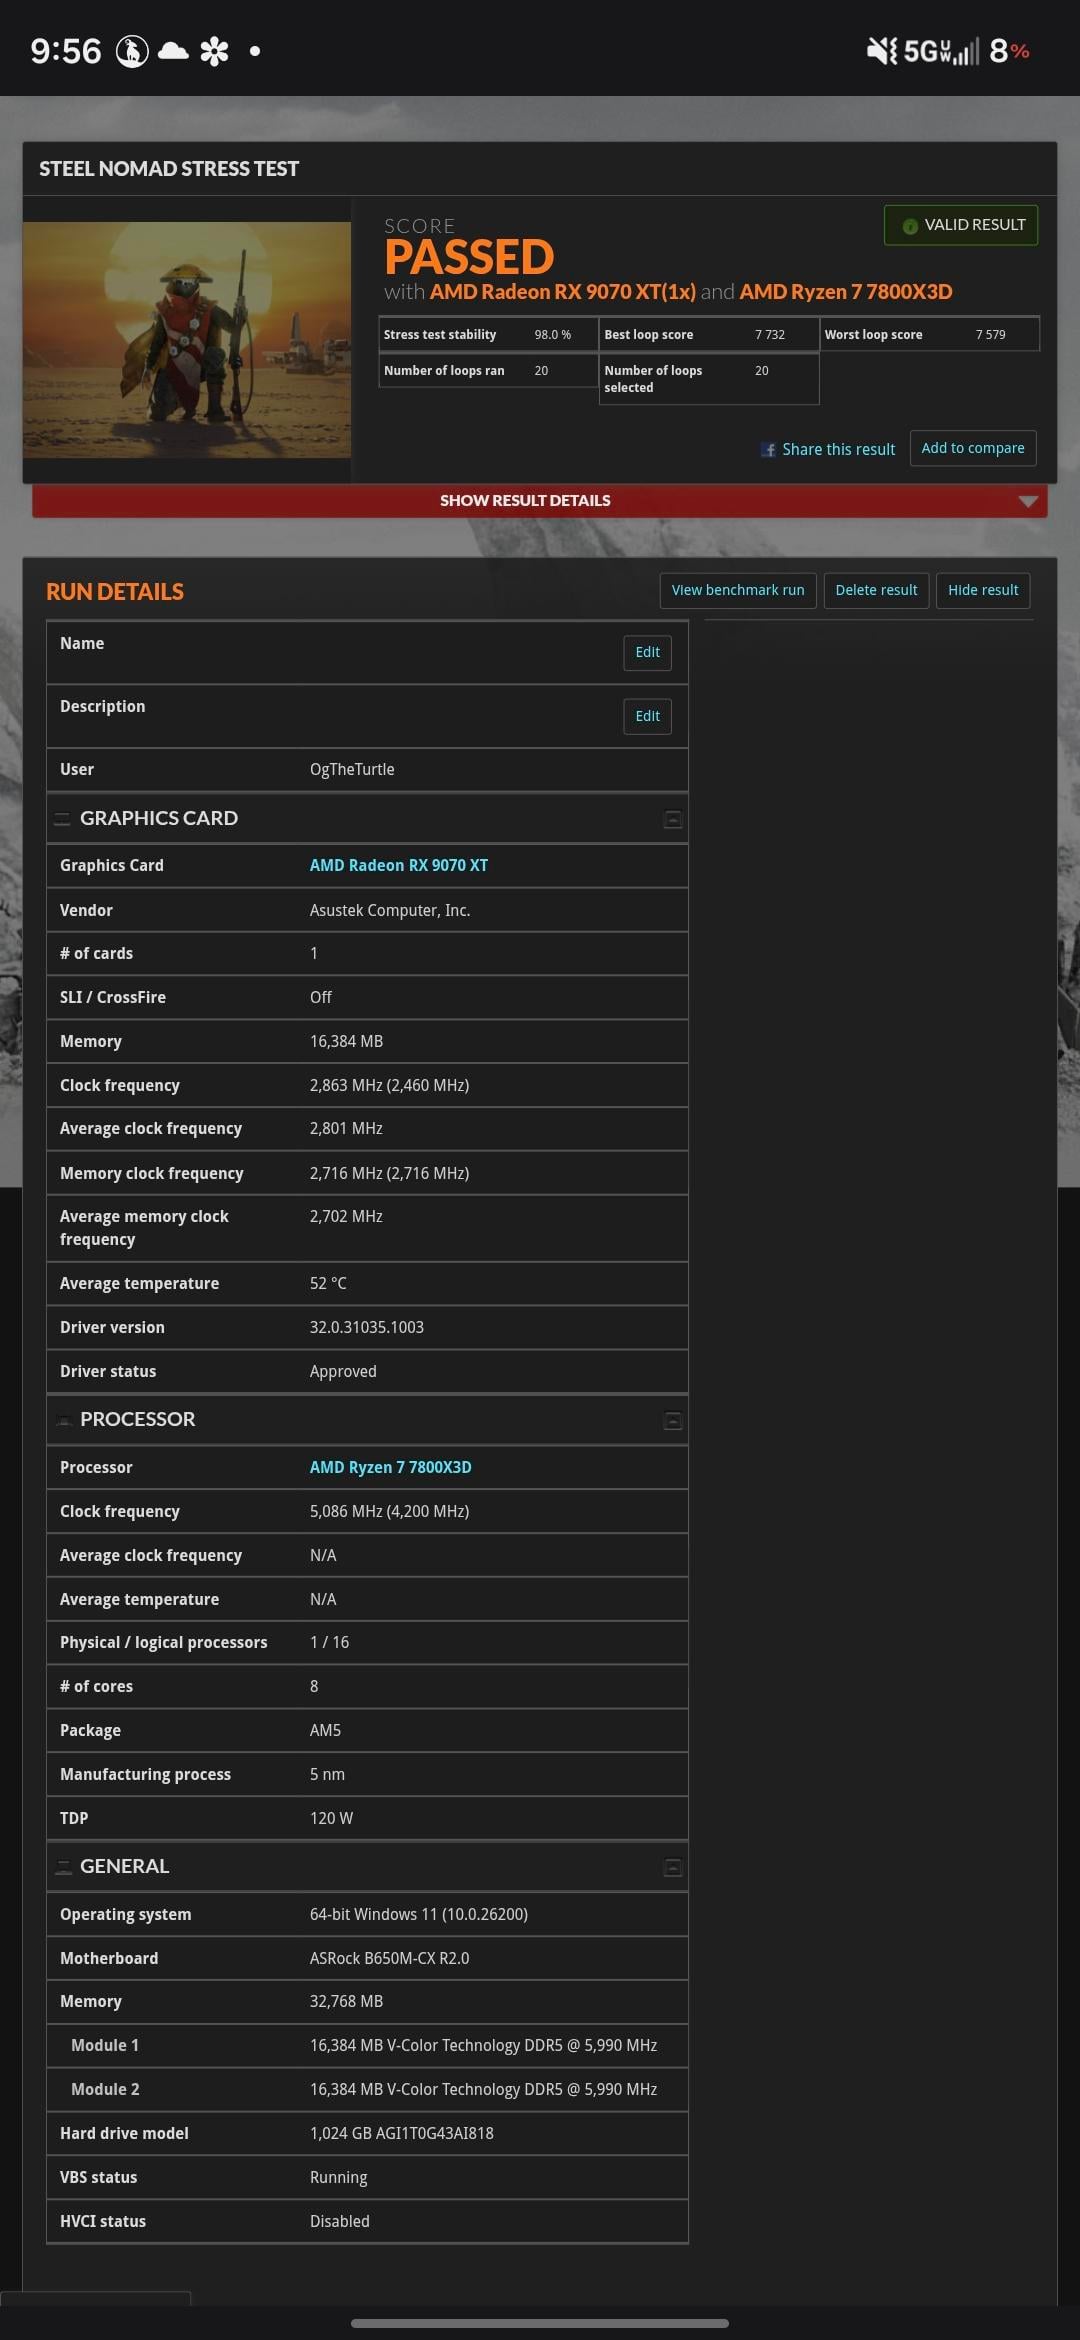Click Add to compare button

(973, 448)
